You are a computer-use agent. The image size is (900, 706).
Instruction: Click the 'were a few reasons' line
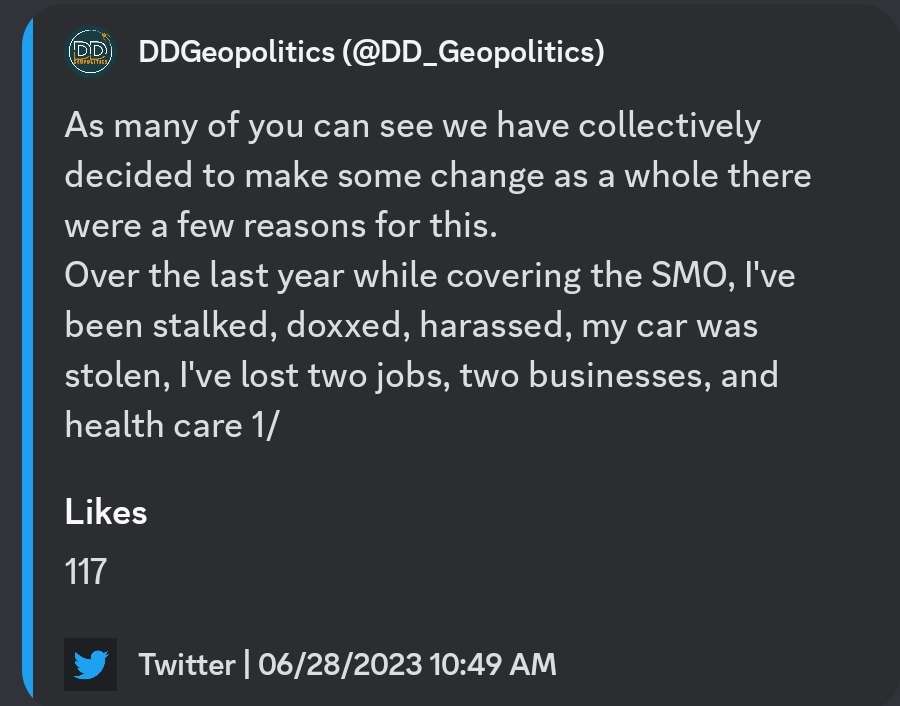(281, 225)
